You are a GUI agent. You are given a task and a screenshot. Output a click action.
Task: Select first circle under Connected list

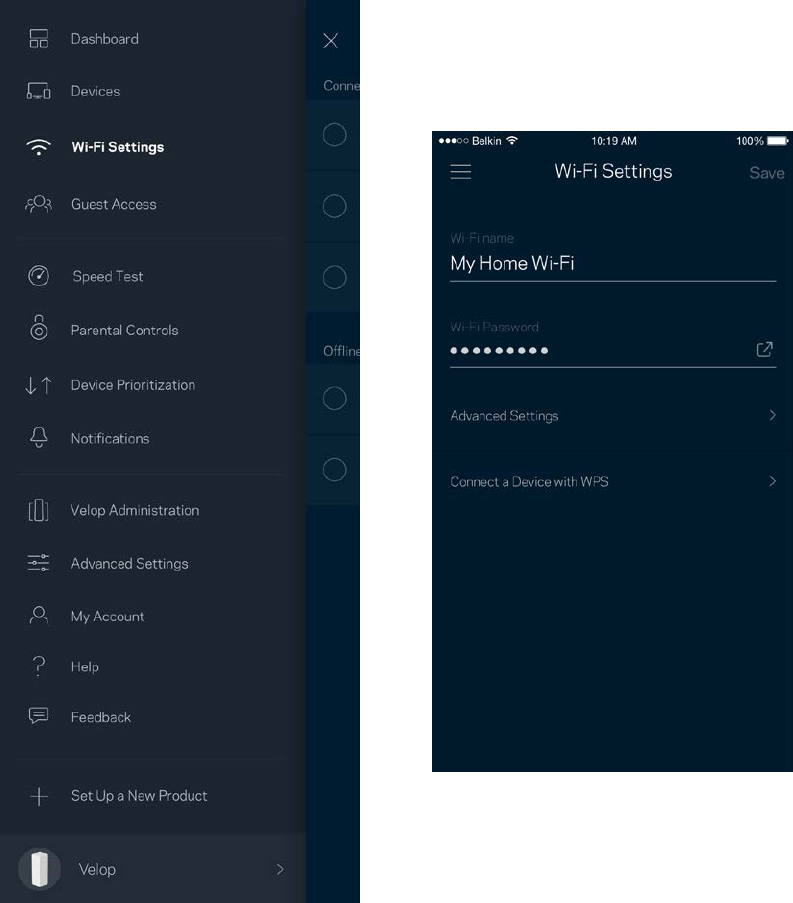[x=335, y=135]
